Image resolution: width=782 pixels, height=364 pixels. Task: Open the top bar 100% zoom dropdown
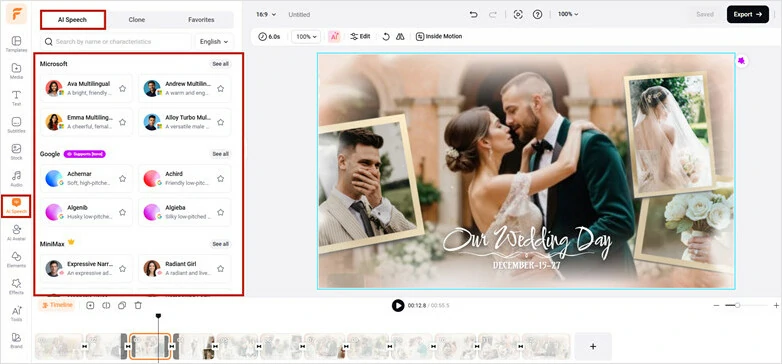tap(568, 14)
